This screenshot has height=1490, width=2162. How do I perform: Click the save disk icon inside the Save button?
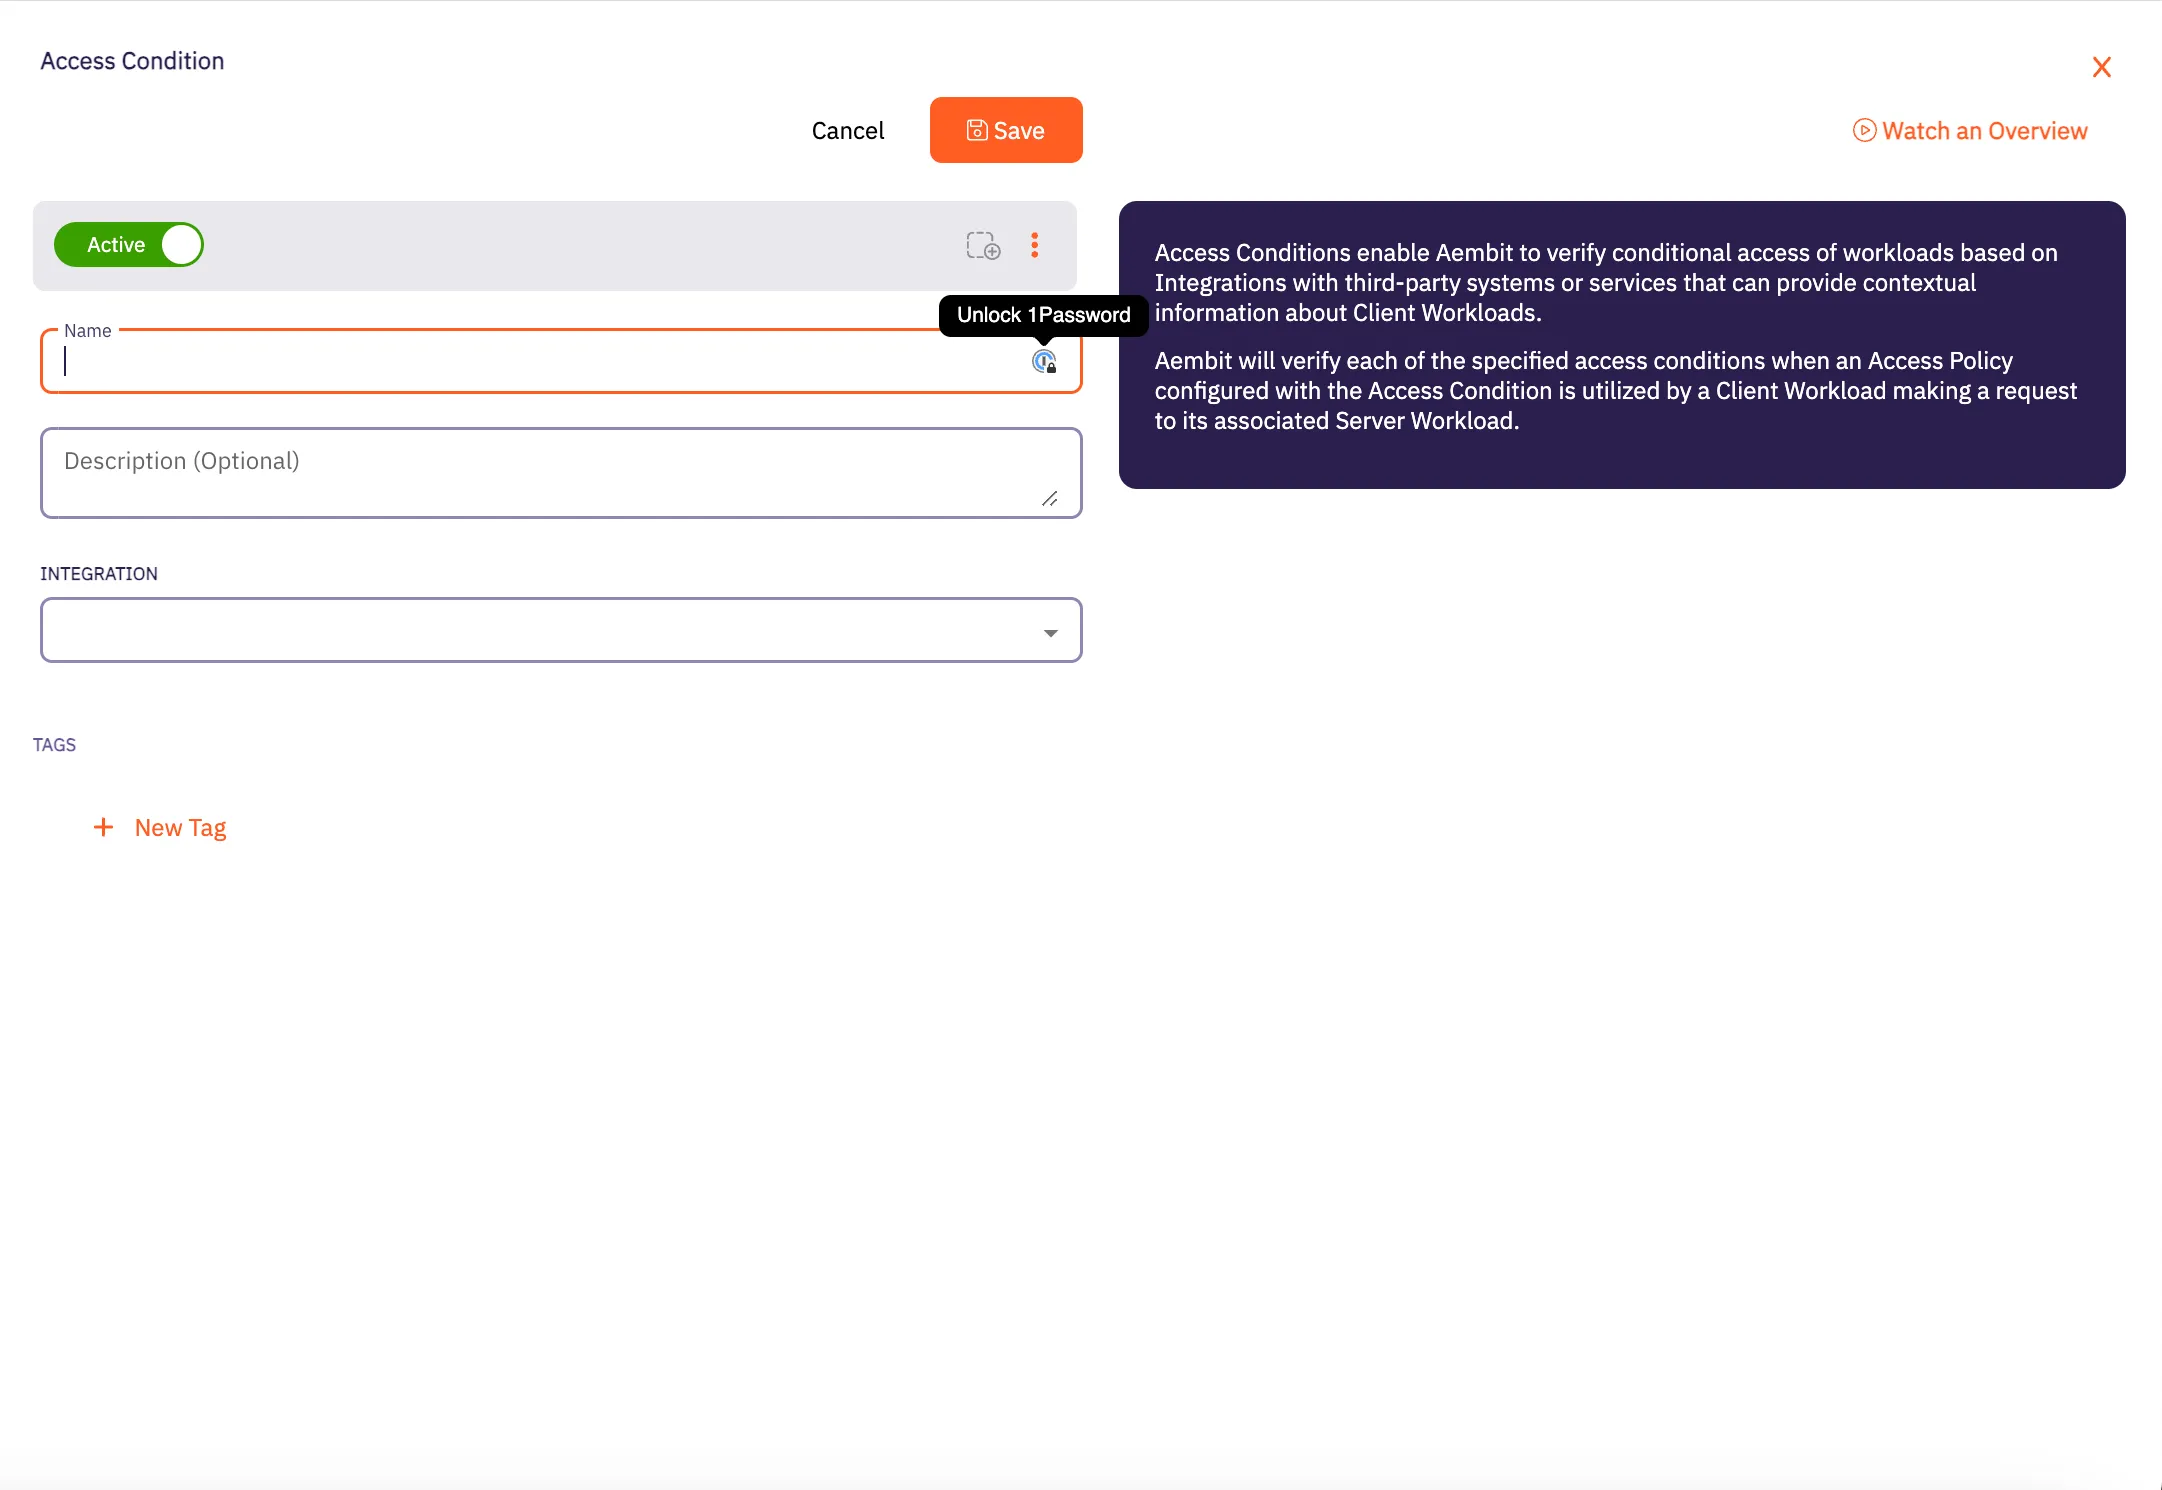point(977,129)
